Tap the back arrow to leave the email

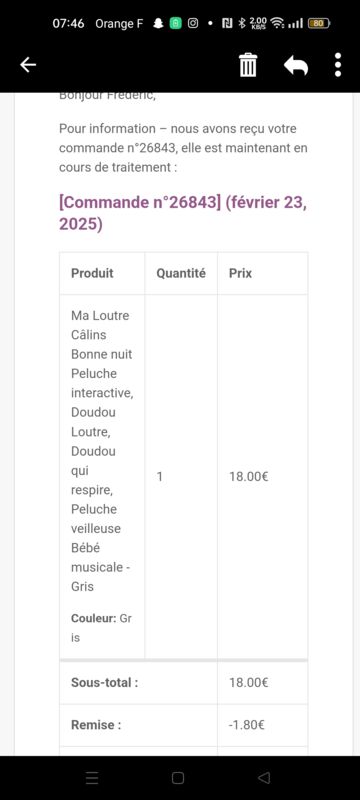pyautogui.click(x=28, y=65)
